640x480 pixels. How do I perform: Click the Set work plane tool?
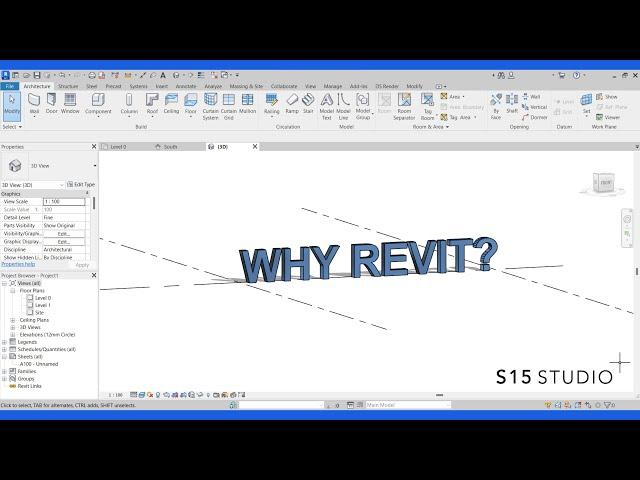click(587, 104)
